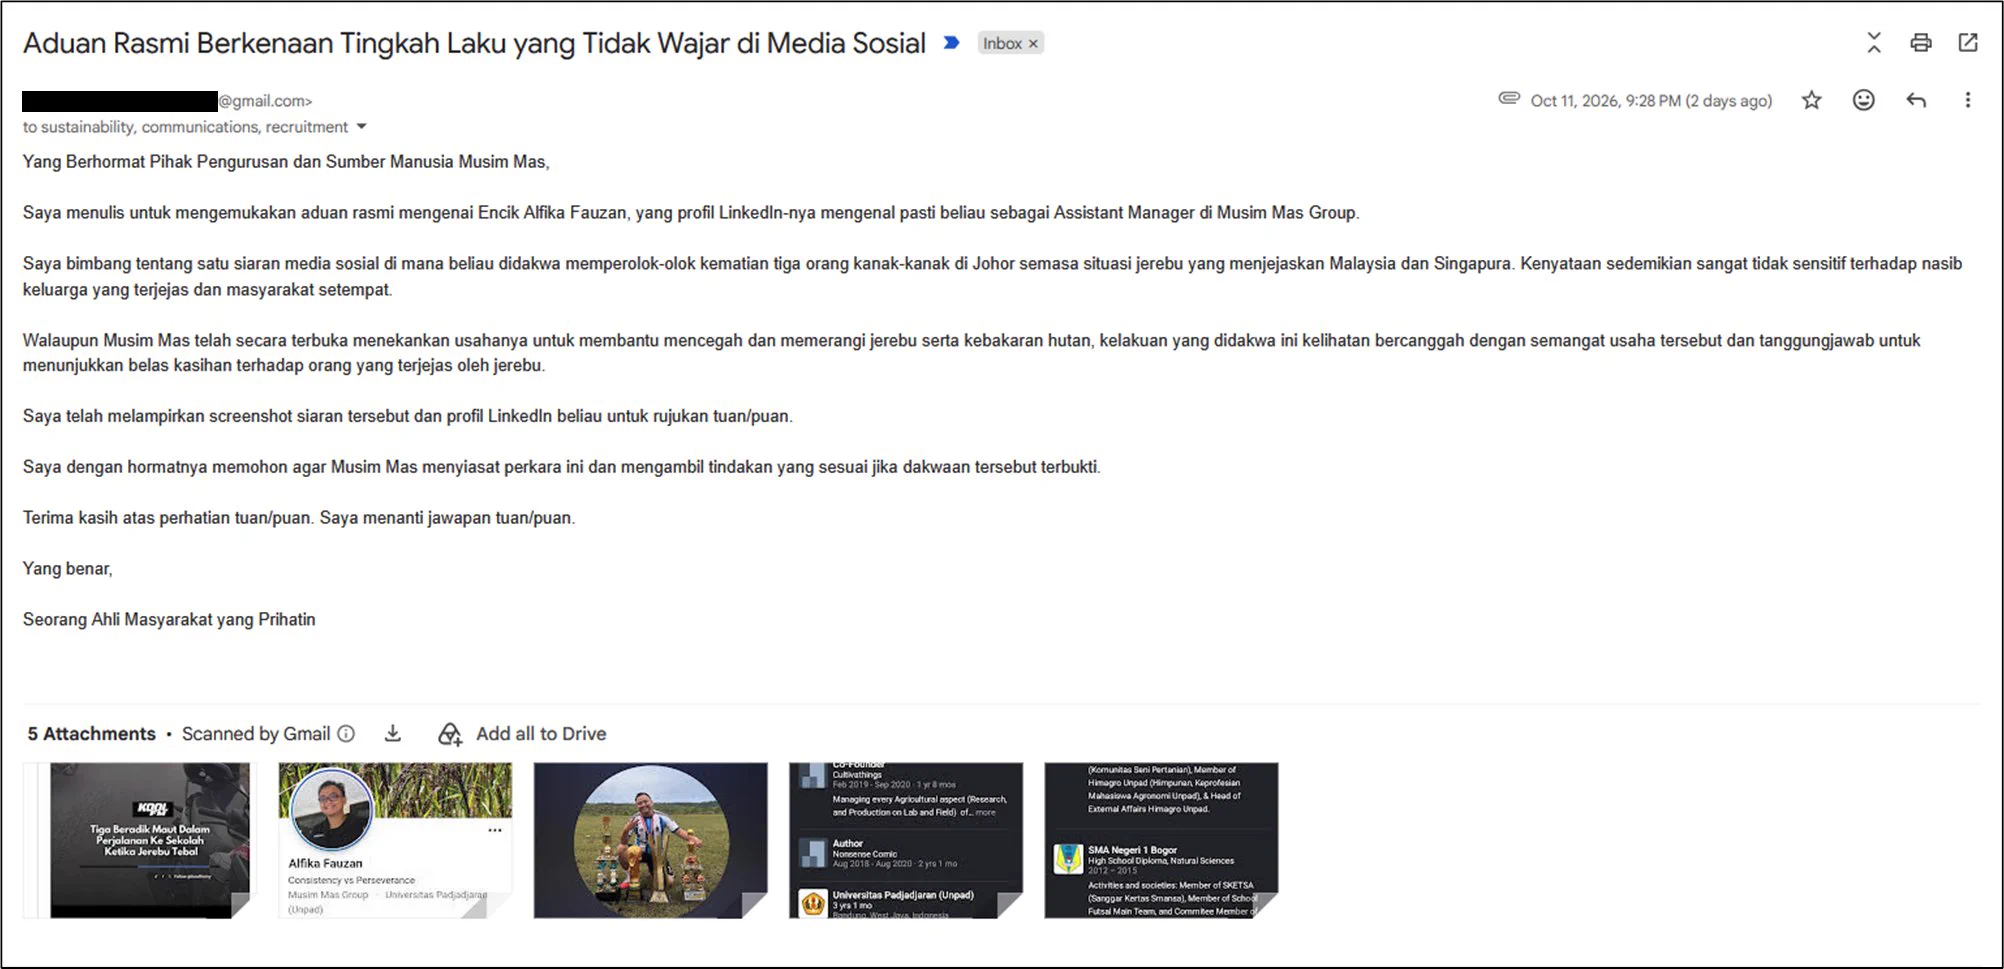Click the closing line 'Yang benar,'
Viewport: 2004px width, 969px height.
pyautogui.click(x=68, y=569)
